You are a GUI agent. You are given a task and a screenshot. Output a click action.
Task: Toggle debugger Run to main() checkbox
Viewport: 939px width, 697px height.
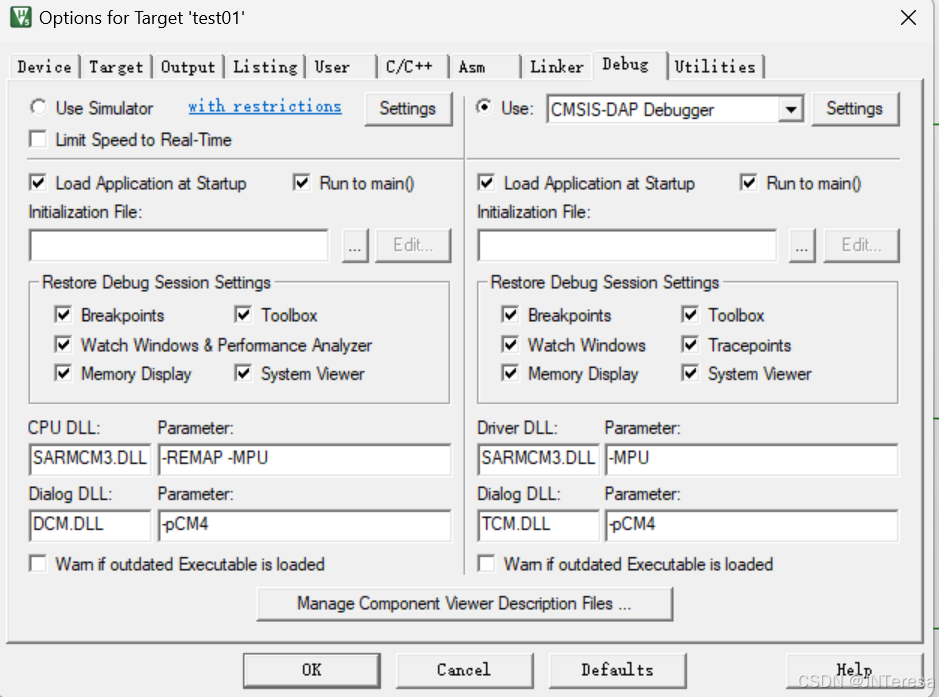[x=749, y=183]
